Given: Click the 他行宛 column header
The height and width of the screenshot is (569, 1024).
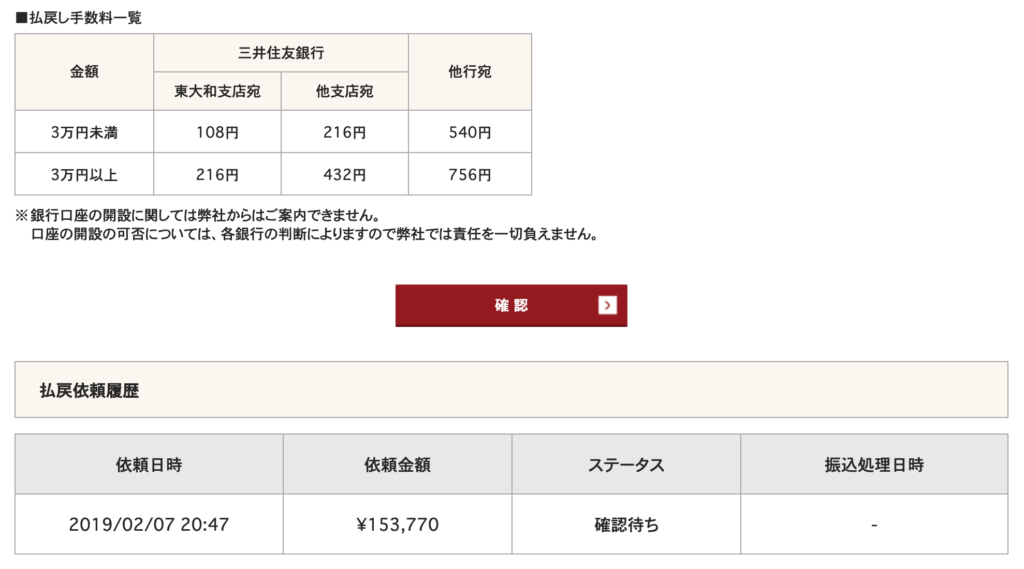Looking at the screenshot, I should pos(470,72).
